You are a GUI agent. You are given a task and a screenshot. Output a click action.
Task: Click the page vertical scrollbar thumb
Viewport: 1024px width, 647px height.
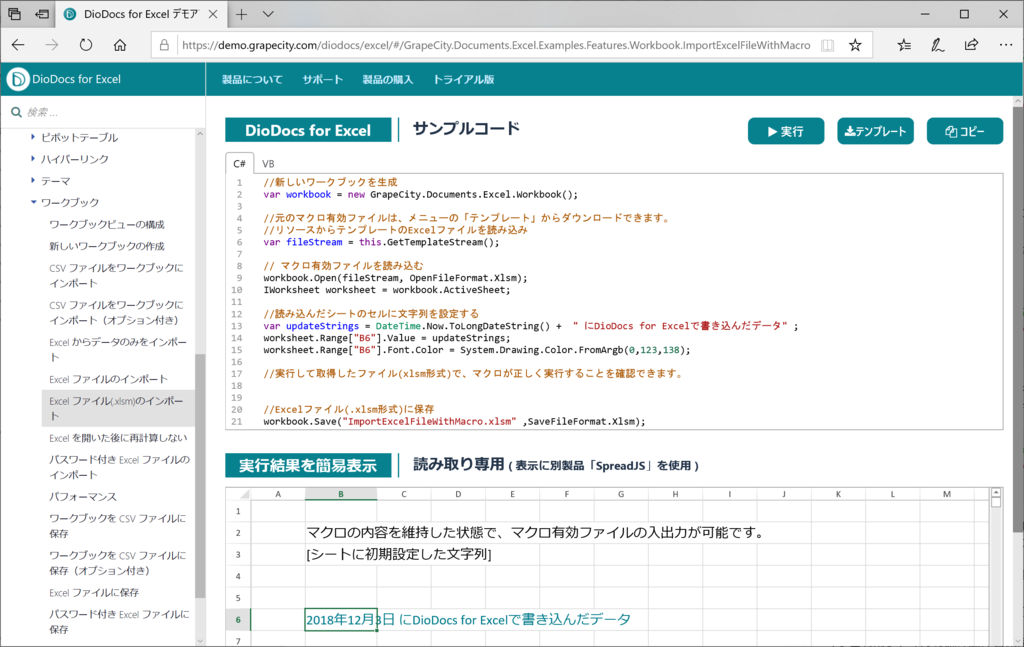(x=1018, y=320)
